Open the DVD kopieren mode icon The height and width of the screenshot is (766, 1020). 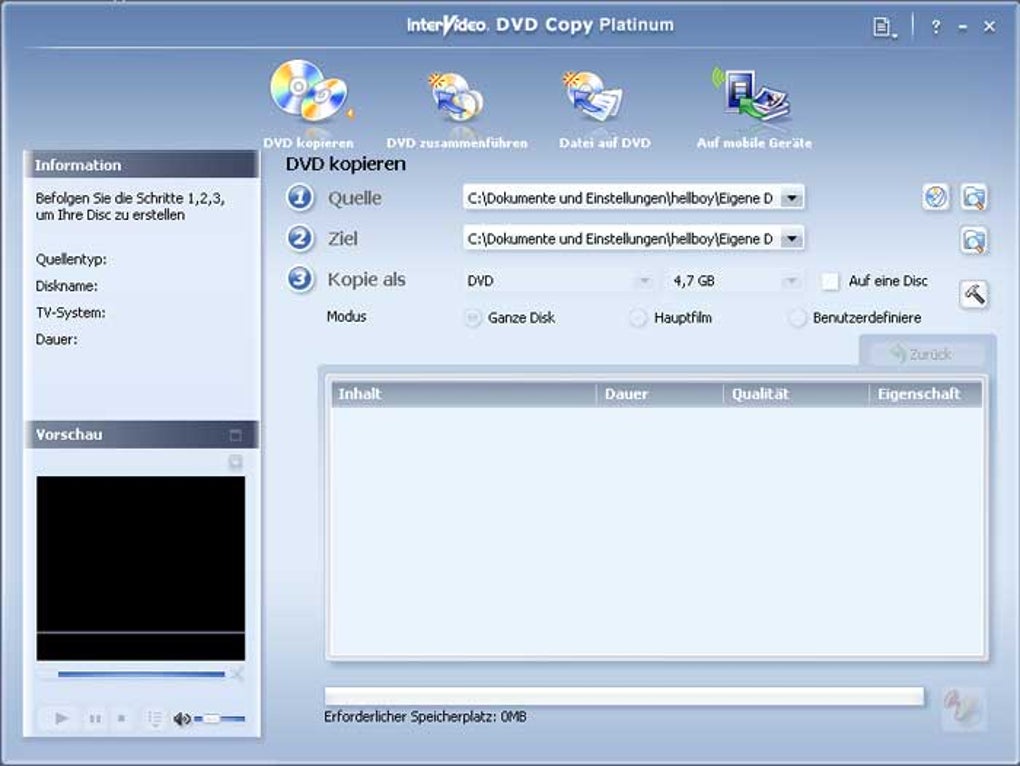[x=310, y=93]
